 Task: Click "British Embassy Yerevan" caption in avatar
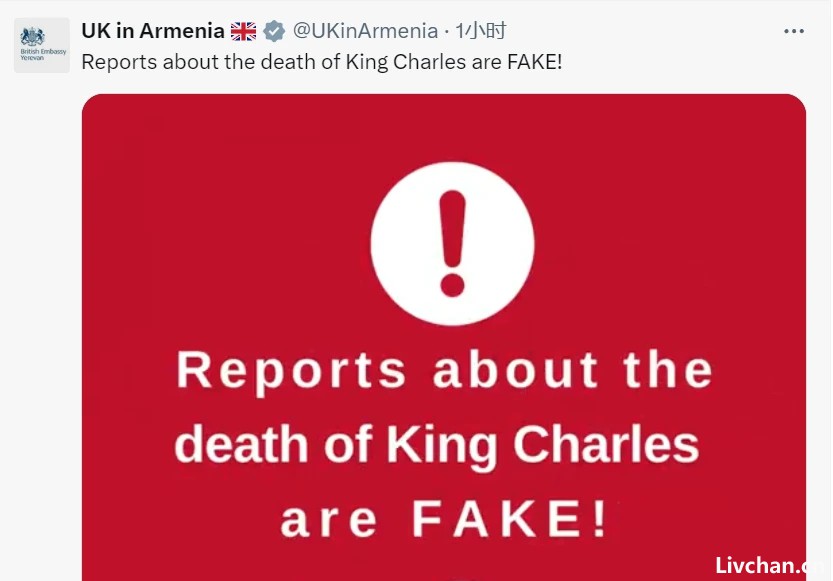[43, 55]
